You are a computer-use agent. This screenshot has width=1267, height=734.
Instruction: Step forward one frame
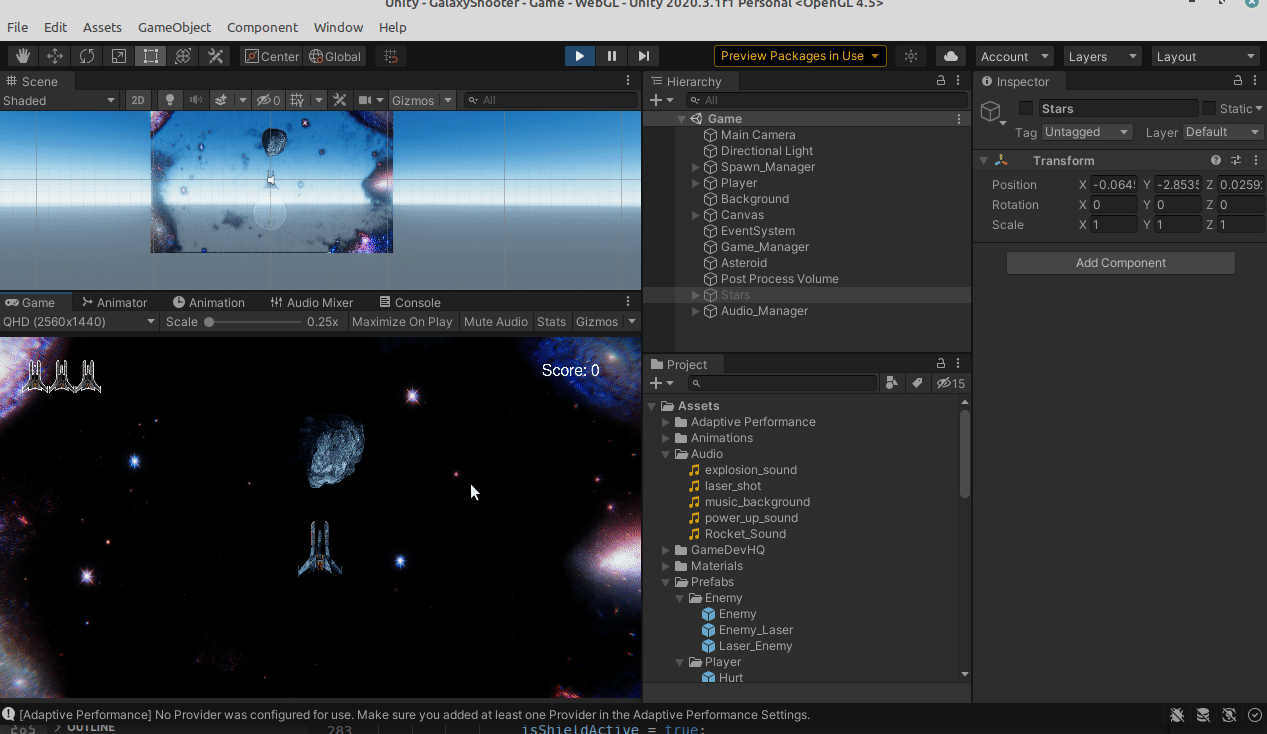click(643, 56)
